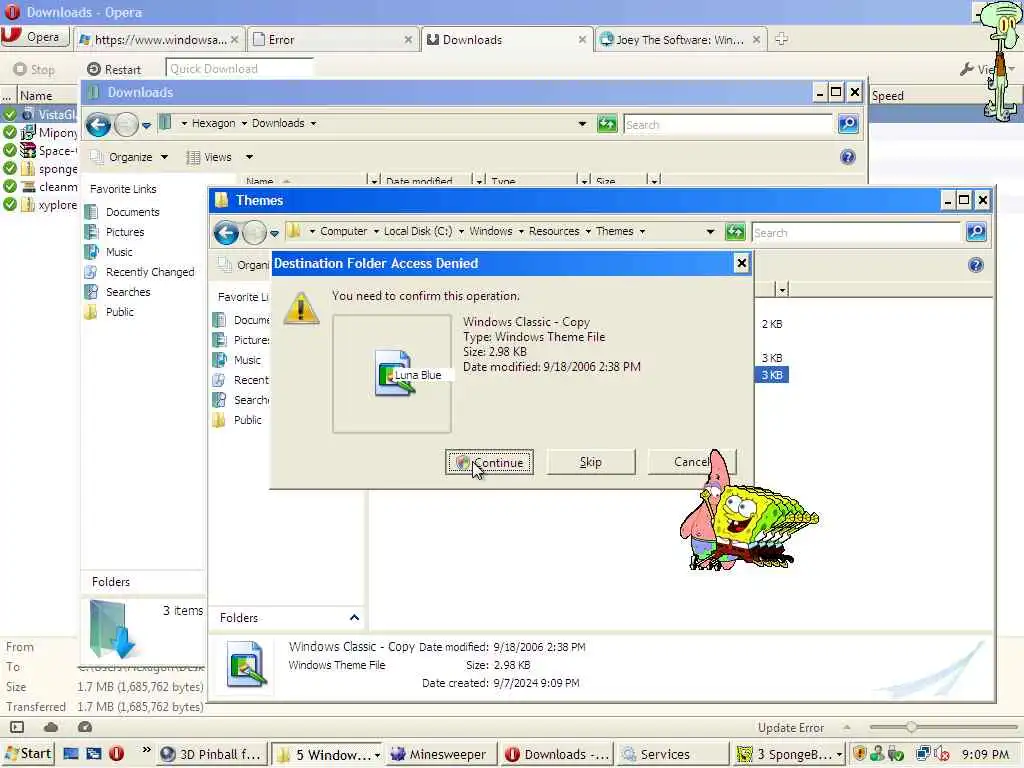Switch to the Error tab in Opera

(333, 40)
